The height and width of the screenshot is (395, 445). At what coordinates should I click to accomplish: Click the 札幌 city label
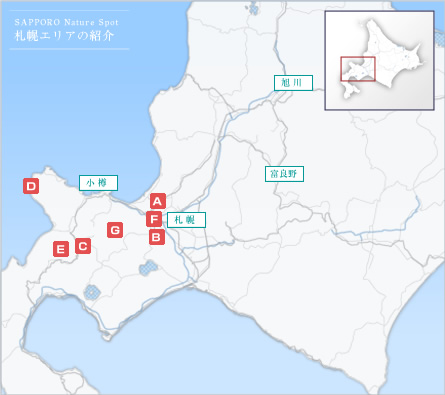[186, 220]
